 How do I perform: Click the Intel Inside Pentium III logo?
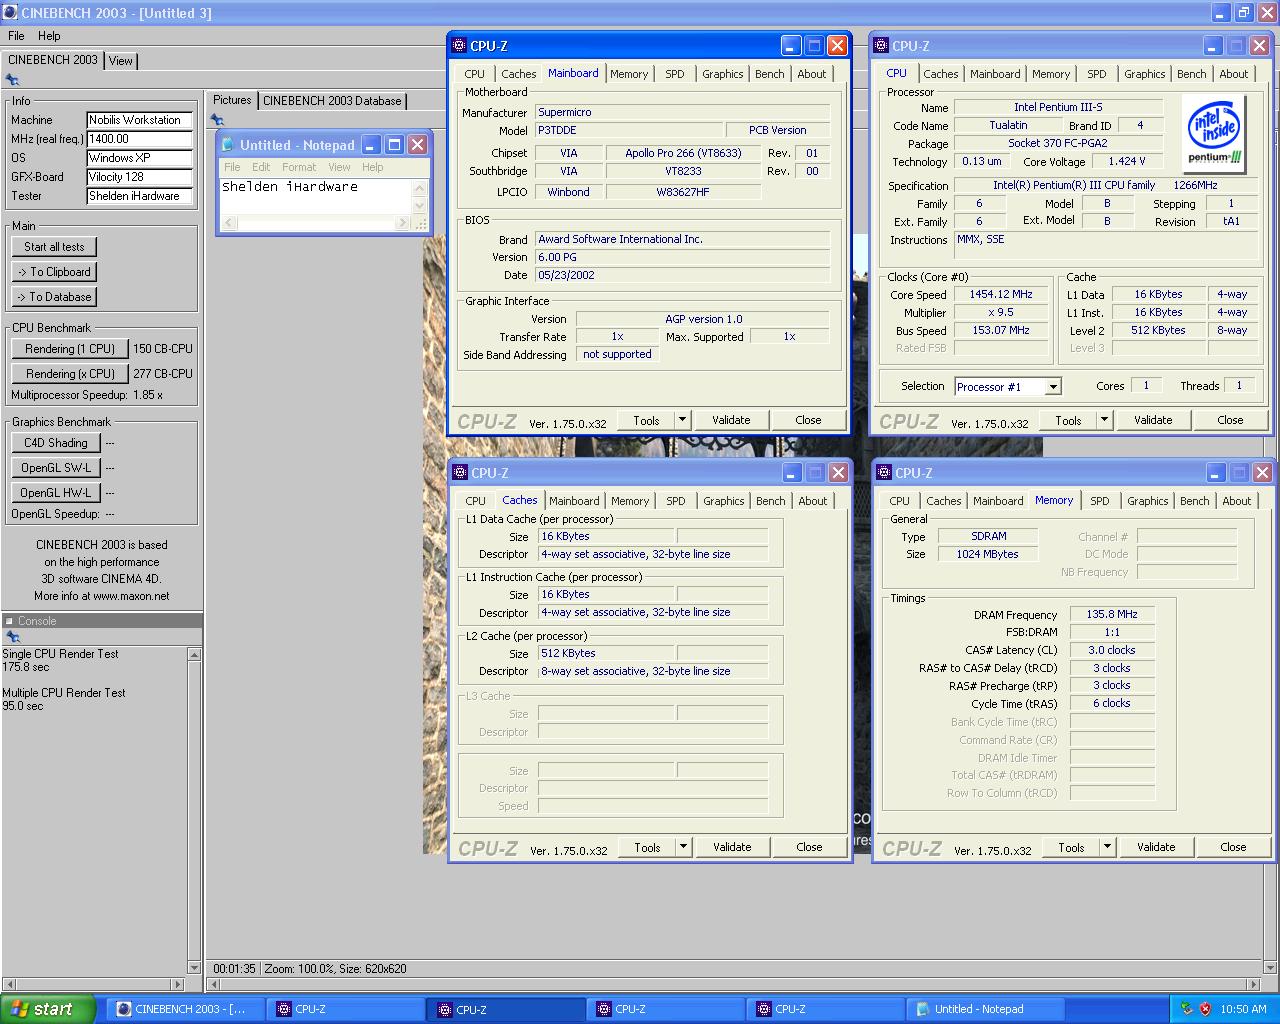click(x=1214, y=133)
